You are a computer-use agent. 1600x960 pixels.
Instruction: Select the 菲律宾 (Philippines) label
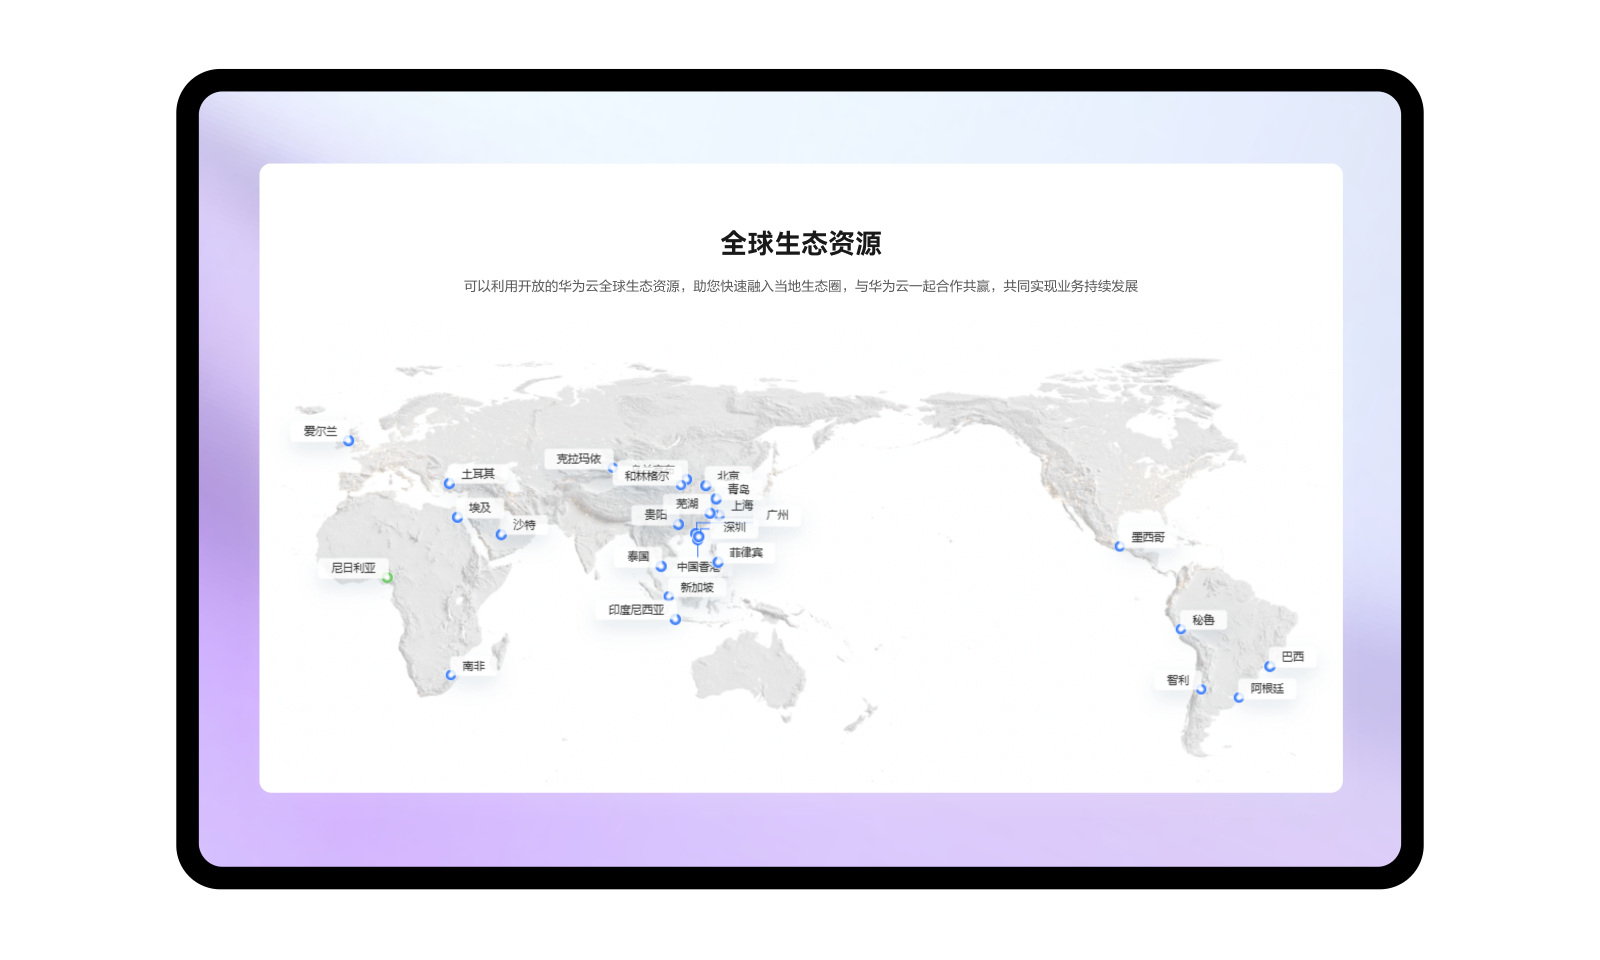746,552
